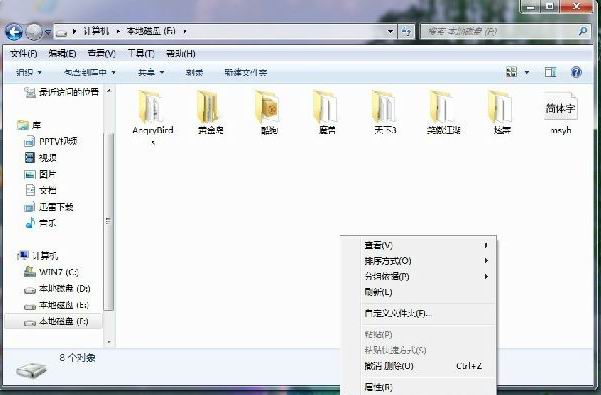Open the 帮助(H) menu
Image resolution: width=601 pixels, height=395 pixels.
181,54
